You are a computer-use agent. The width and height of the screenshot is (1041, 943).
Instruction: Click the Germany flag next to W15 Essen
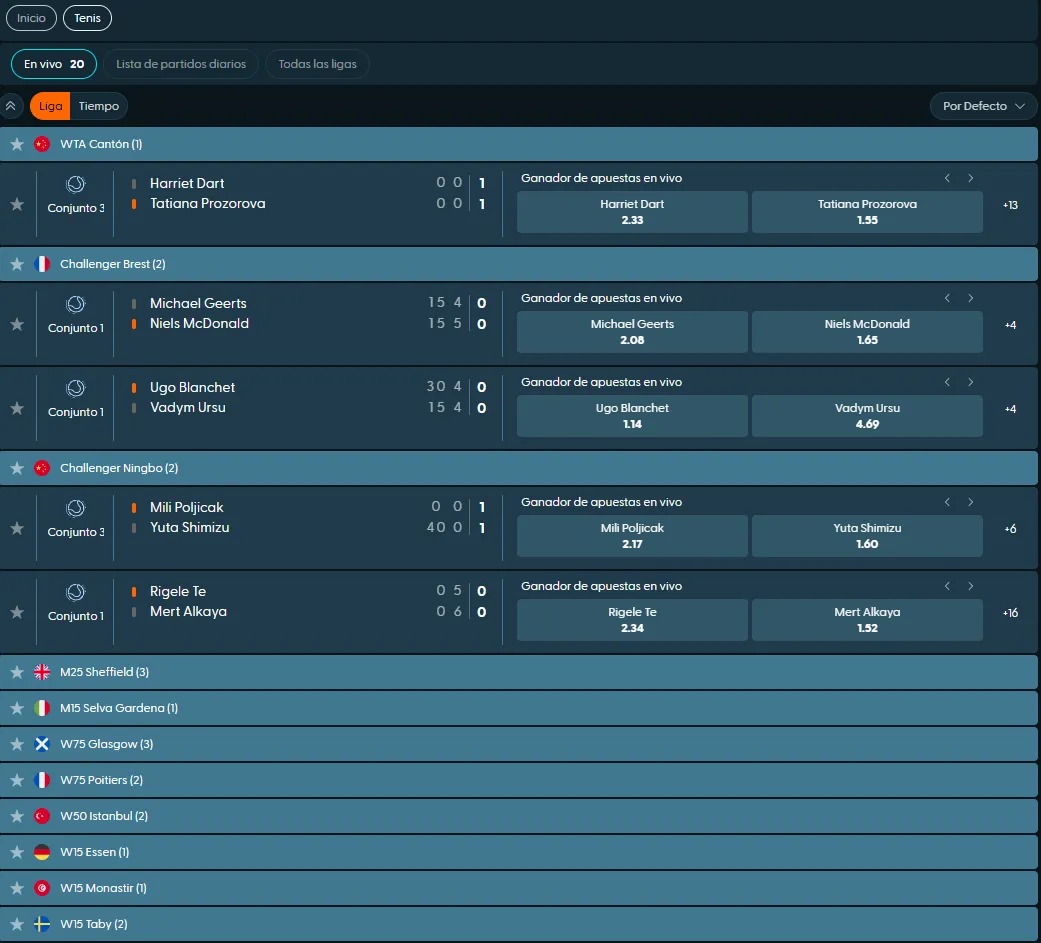tap(42, 852)
